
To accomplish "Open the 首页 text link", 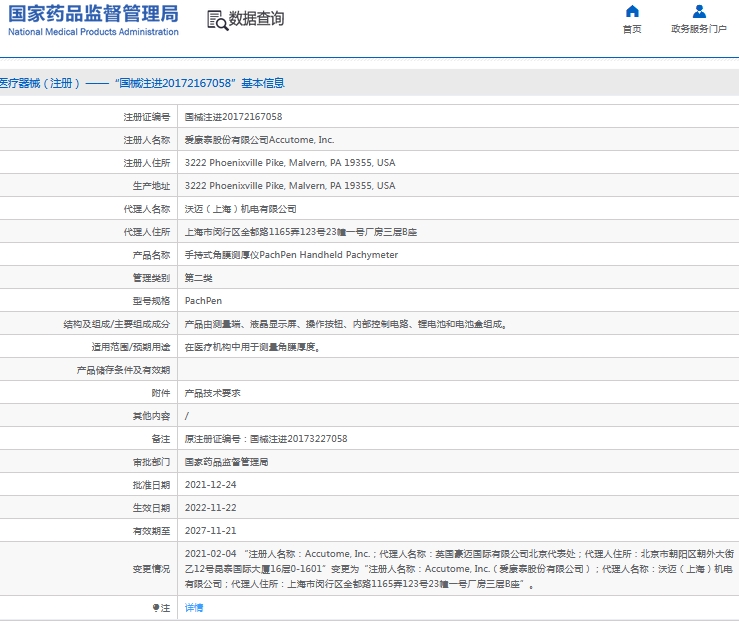I will click(x=632, y=29).
